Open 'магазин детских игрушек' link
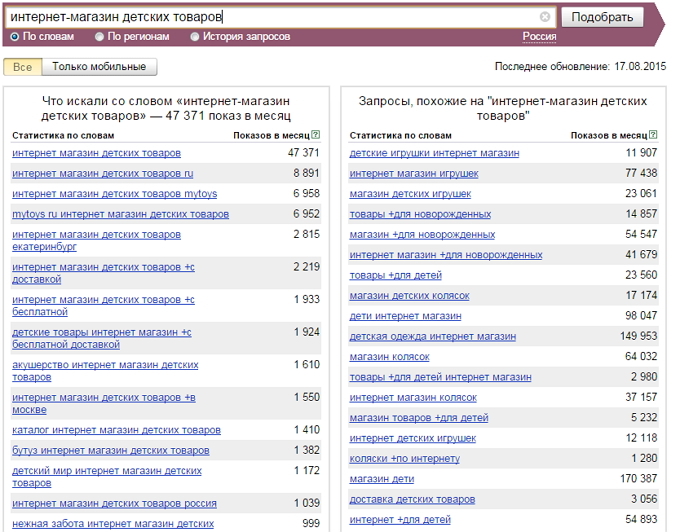This screenshot has height=532, width=680. 410,194
